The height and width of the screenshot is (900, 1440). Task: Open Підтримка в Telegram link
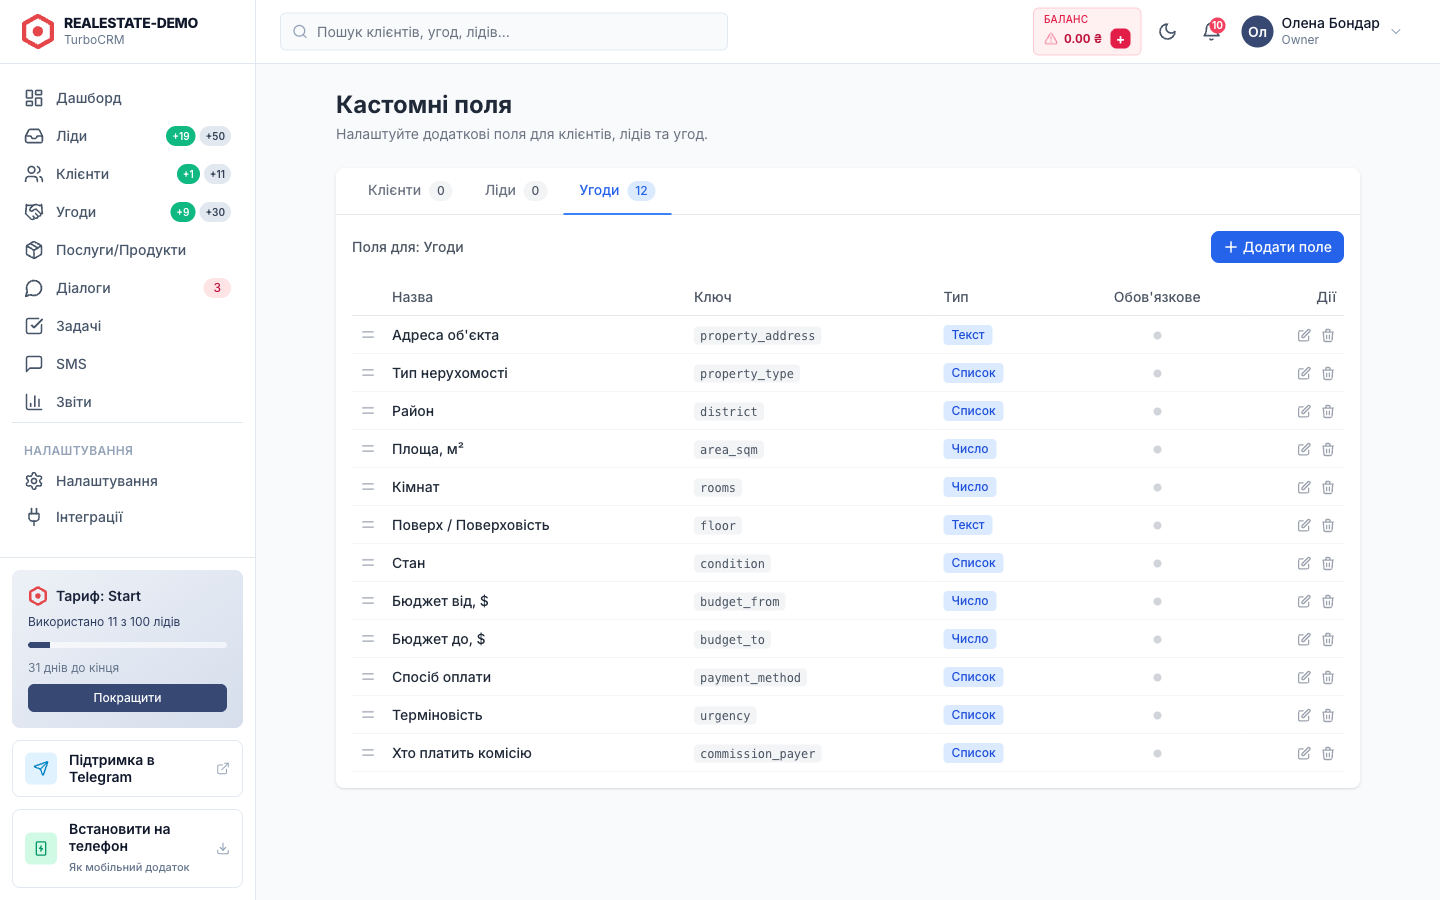pos(127,768)
